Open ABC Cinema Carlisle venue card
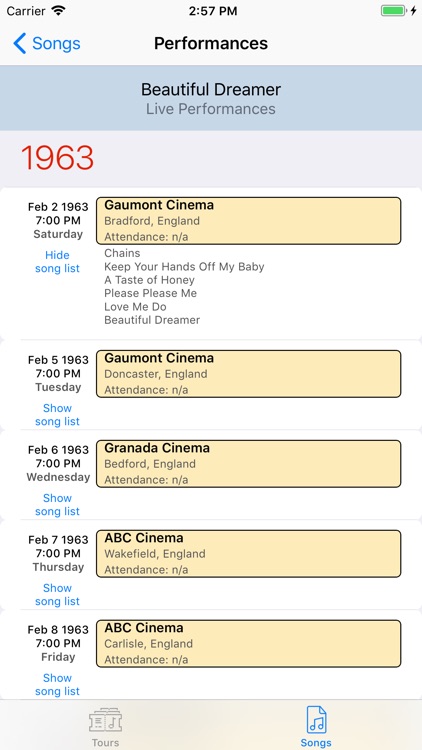422x750 pixels. coord(248,644)
